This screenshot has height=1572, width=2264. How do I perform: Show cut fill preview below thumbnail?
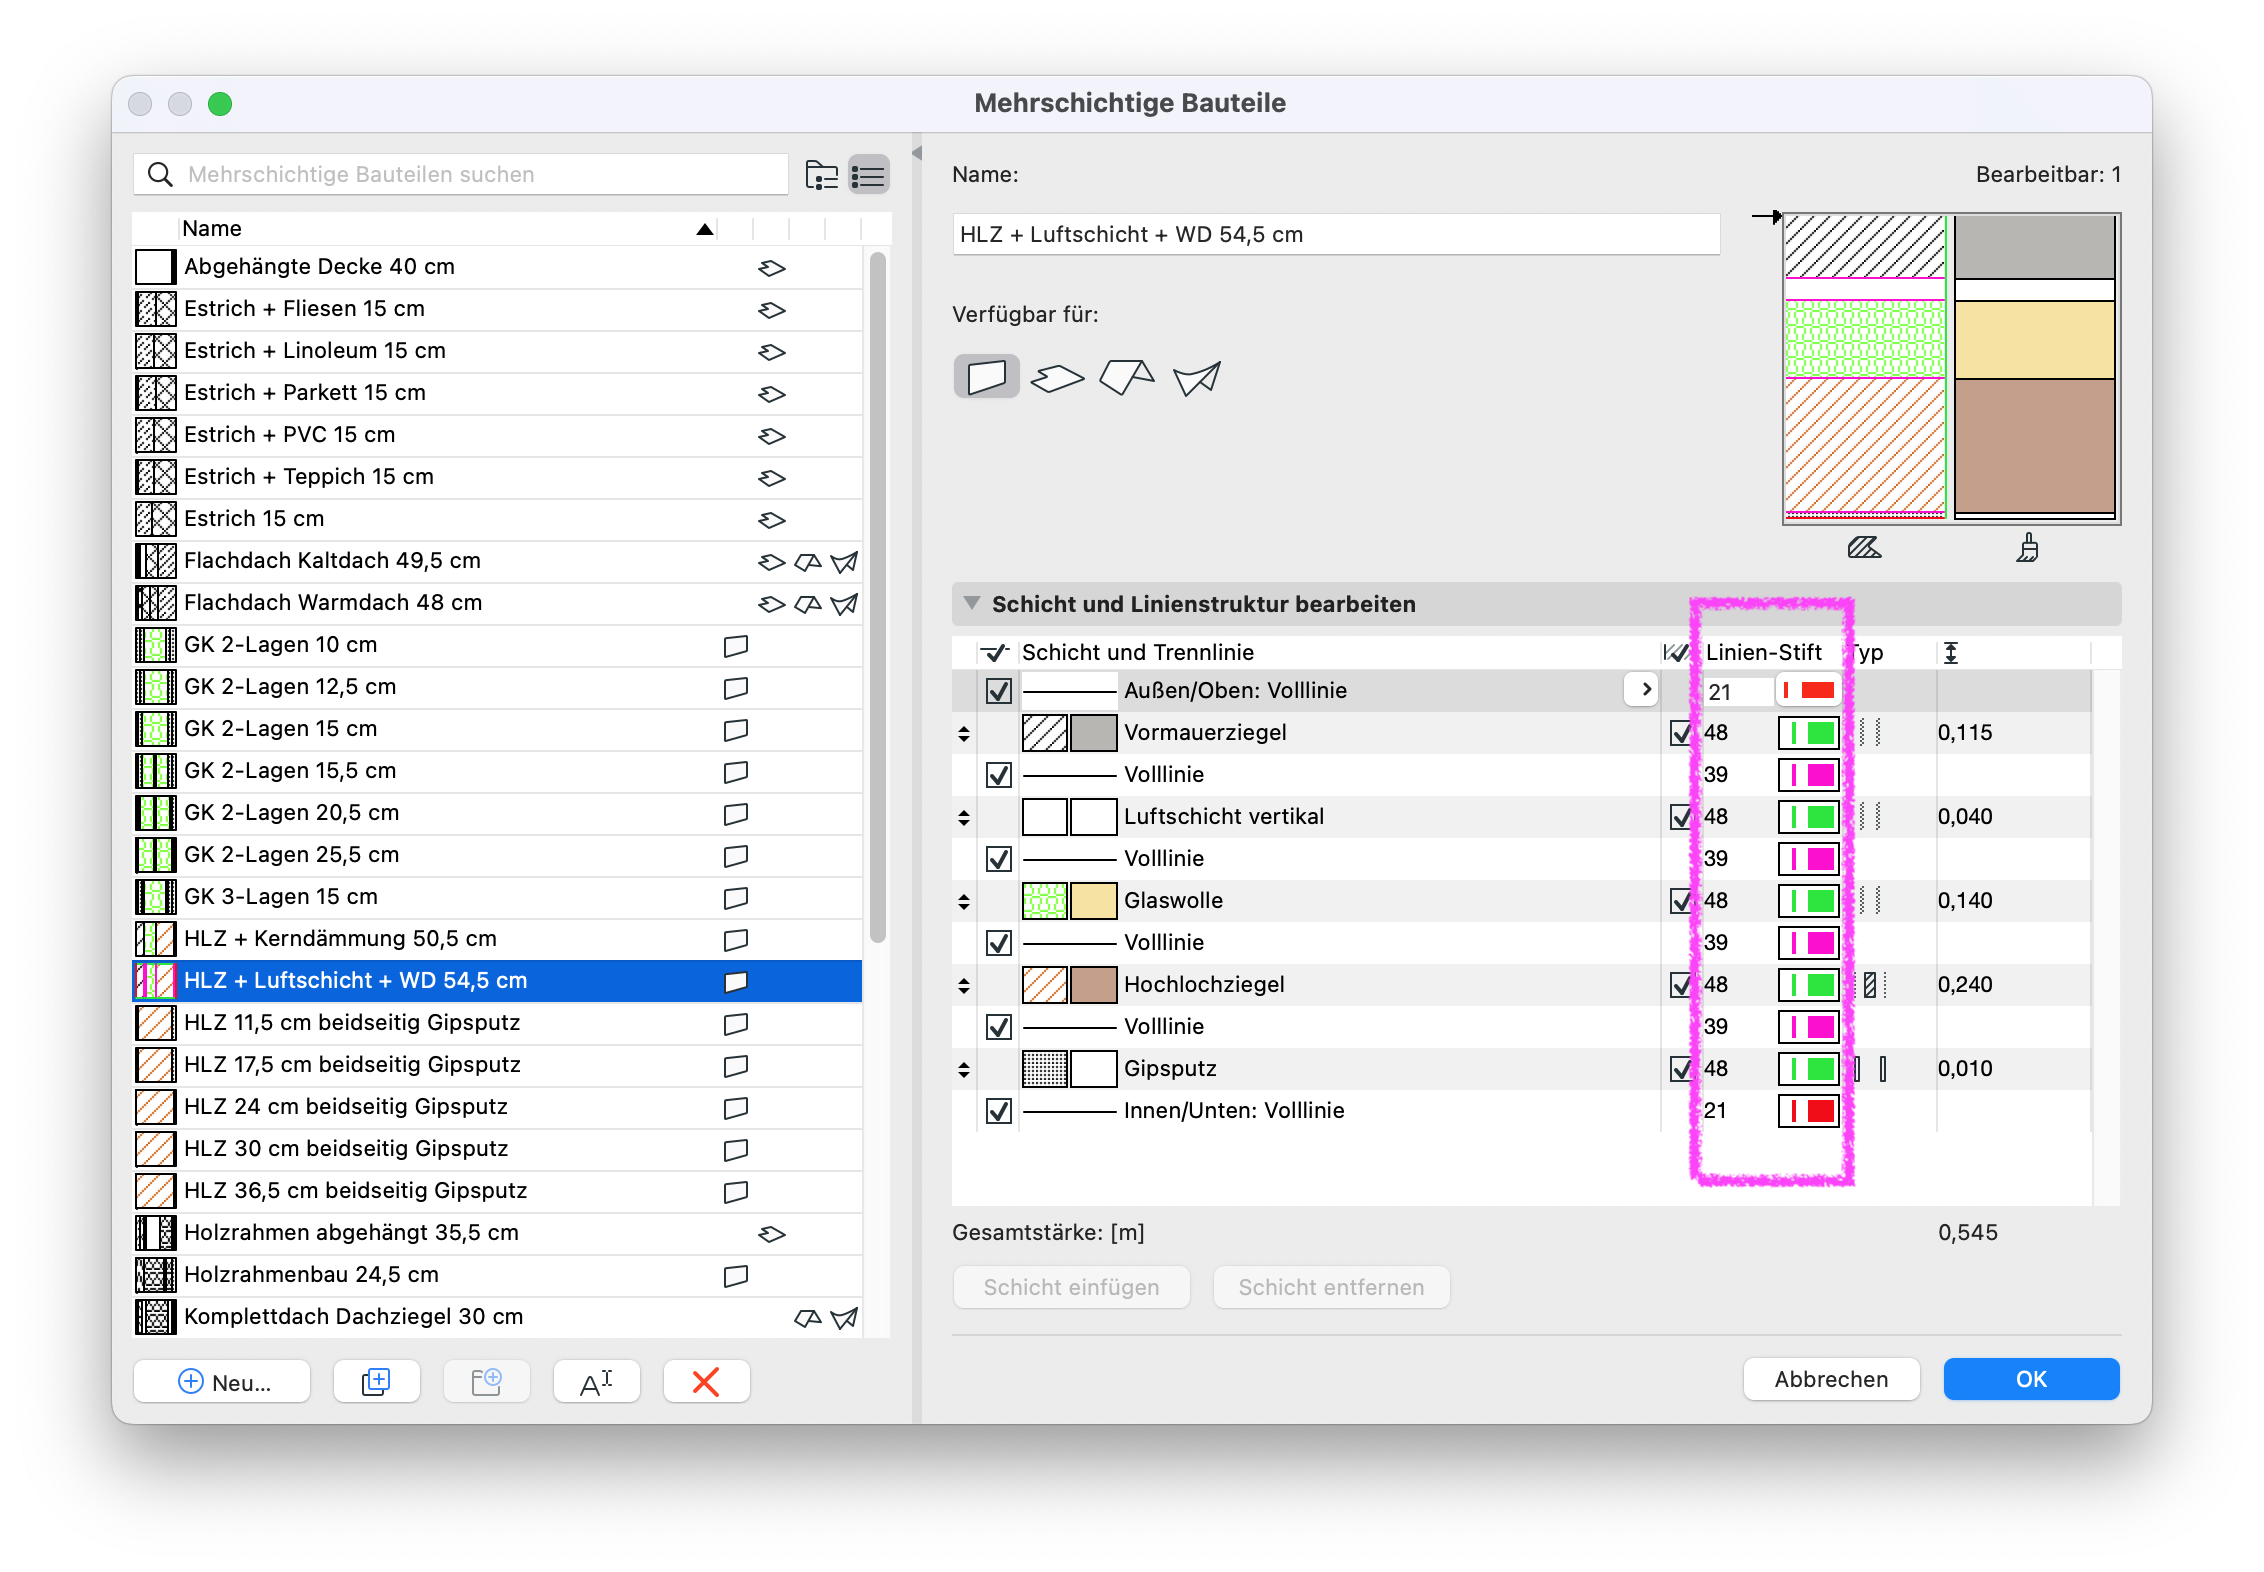coord(1864,548)
